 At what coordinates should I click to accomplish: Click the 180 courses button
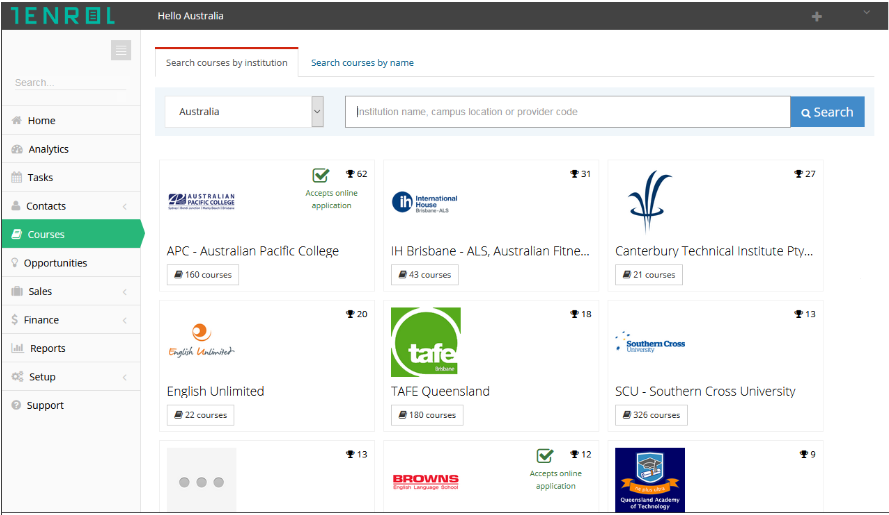[x=427, y=415]
